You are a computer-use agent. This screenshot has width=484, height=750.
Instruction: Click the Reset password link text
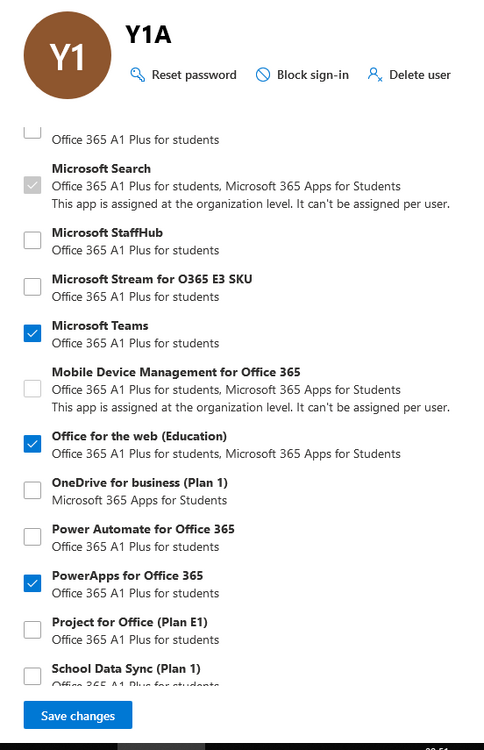pos(194,75)
